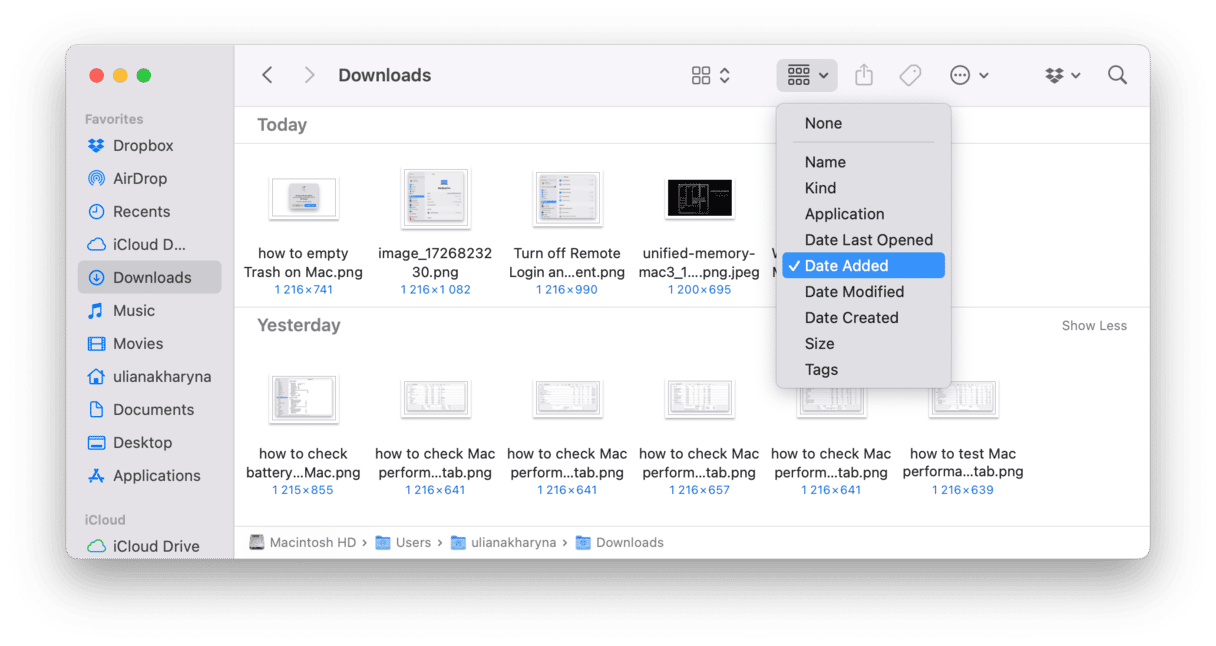
Task: Select Turn off Remote Login thumbnail
Action: (x=567, y=198)
